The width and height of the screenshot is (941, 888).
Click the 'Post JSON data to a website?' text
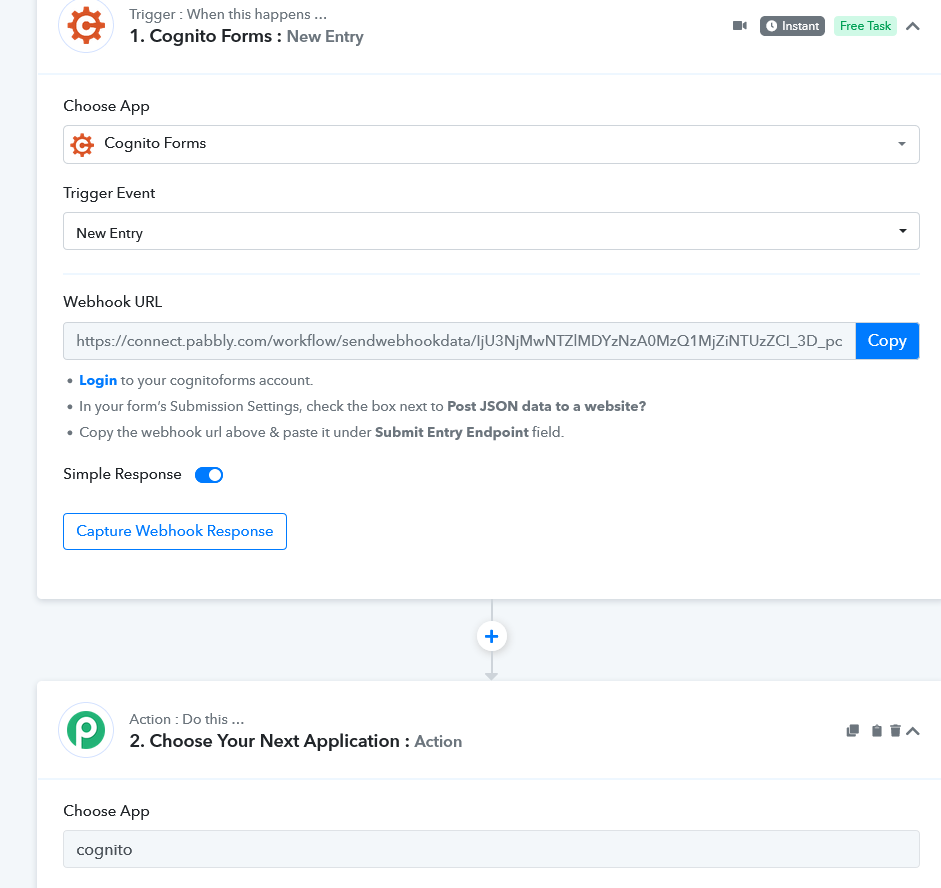pos(546,406)
